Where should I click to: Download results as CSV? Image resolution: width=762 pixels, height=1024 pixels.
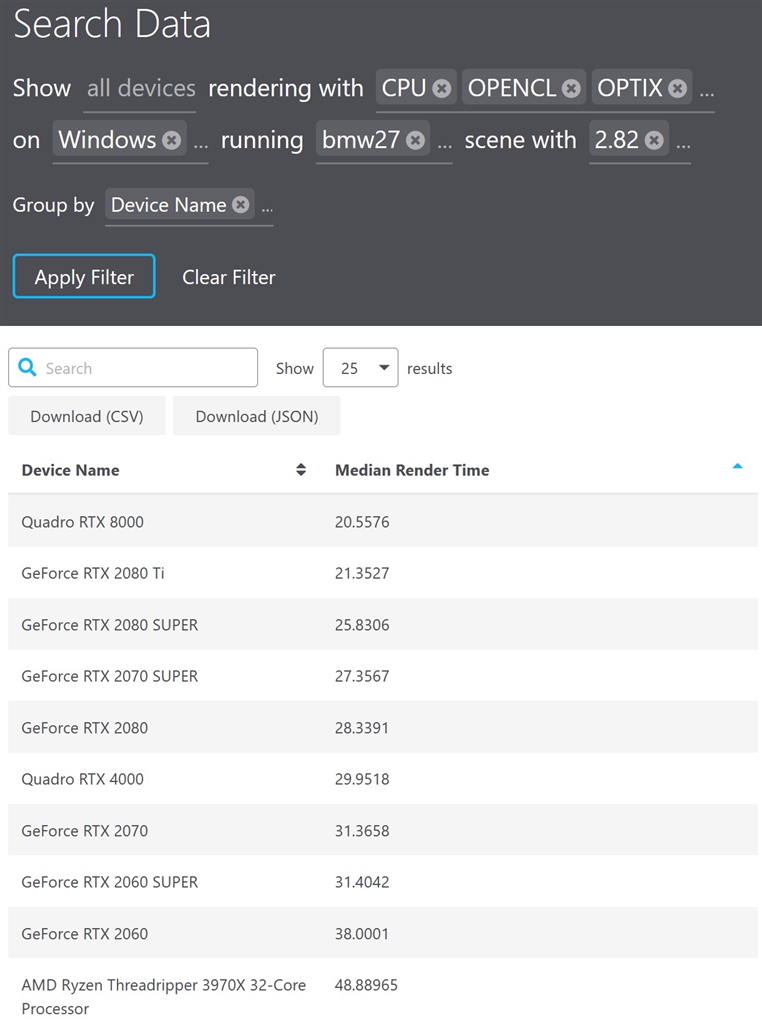pos(87,416)
